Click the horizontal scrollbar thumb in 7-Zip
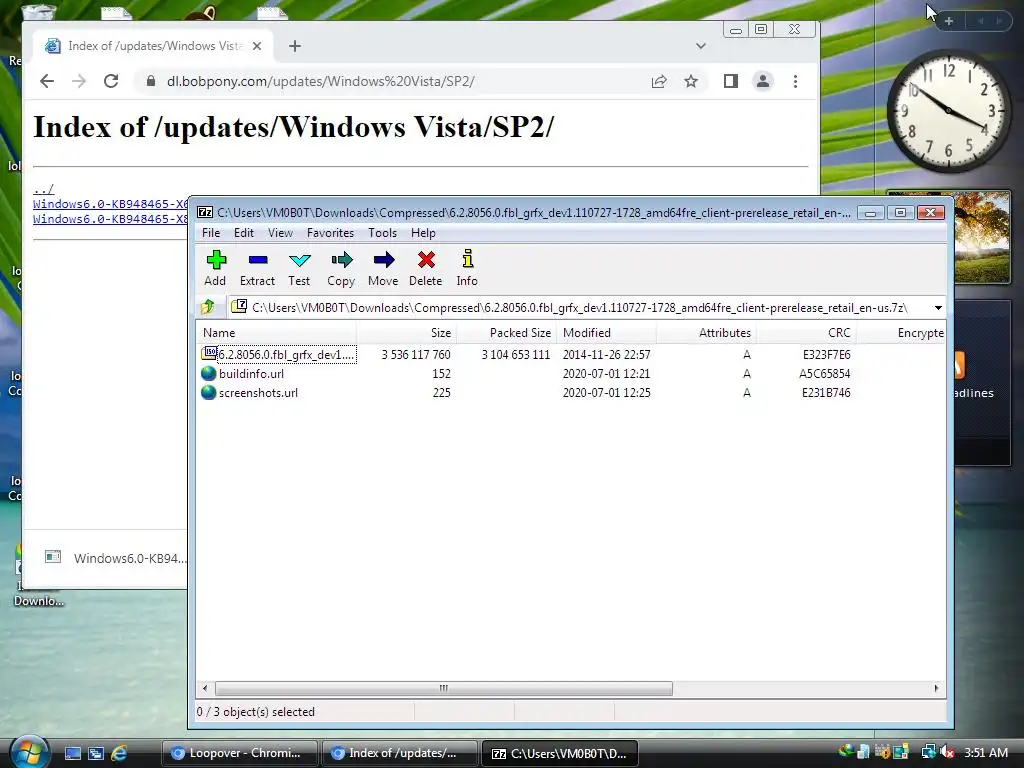Viewport: 1024px width, 768px height. (443, 688)
